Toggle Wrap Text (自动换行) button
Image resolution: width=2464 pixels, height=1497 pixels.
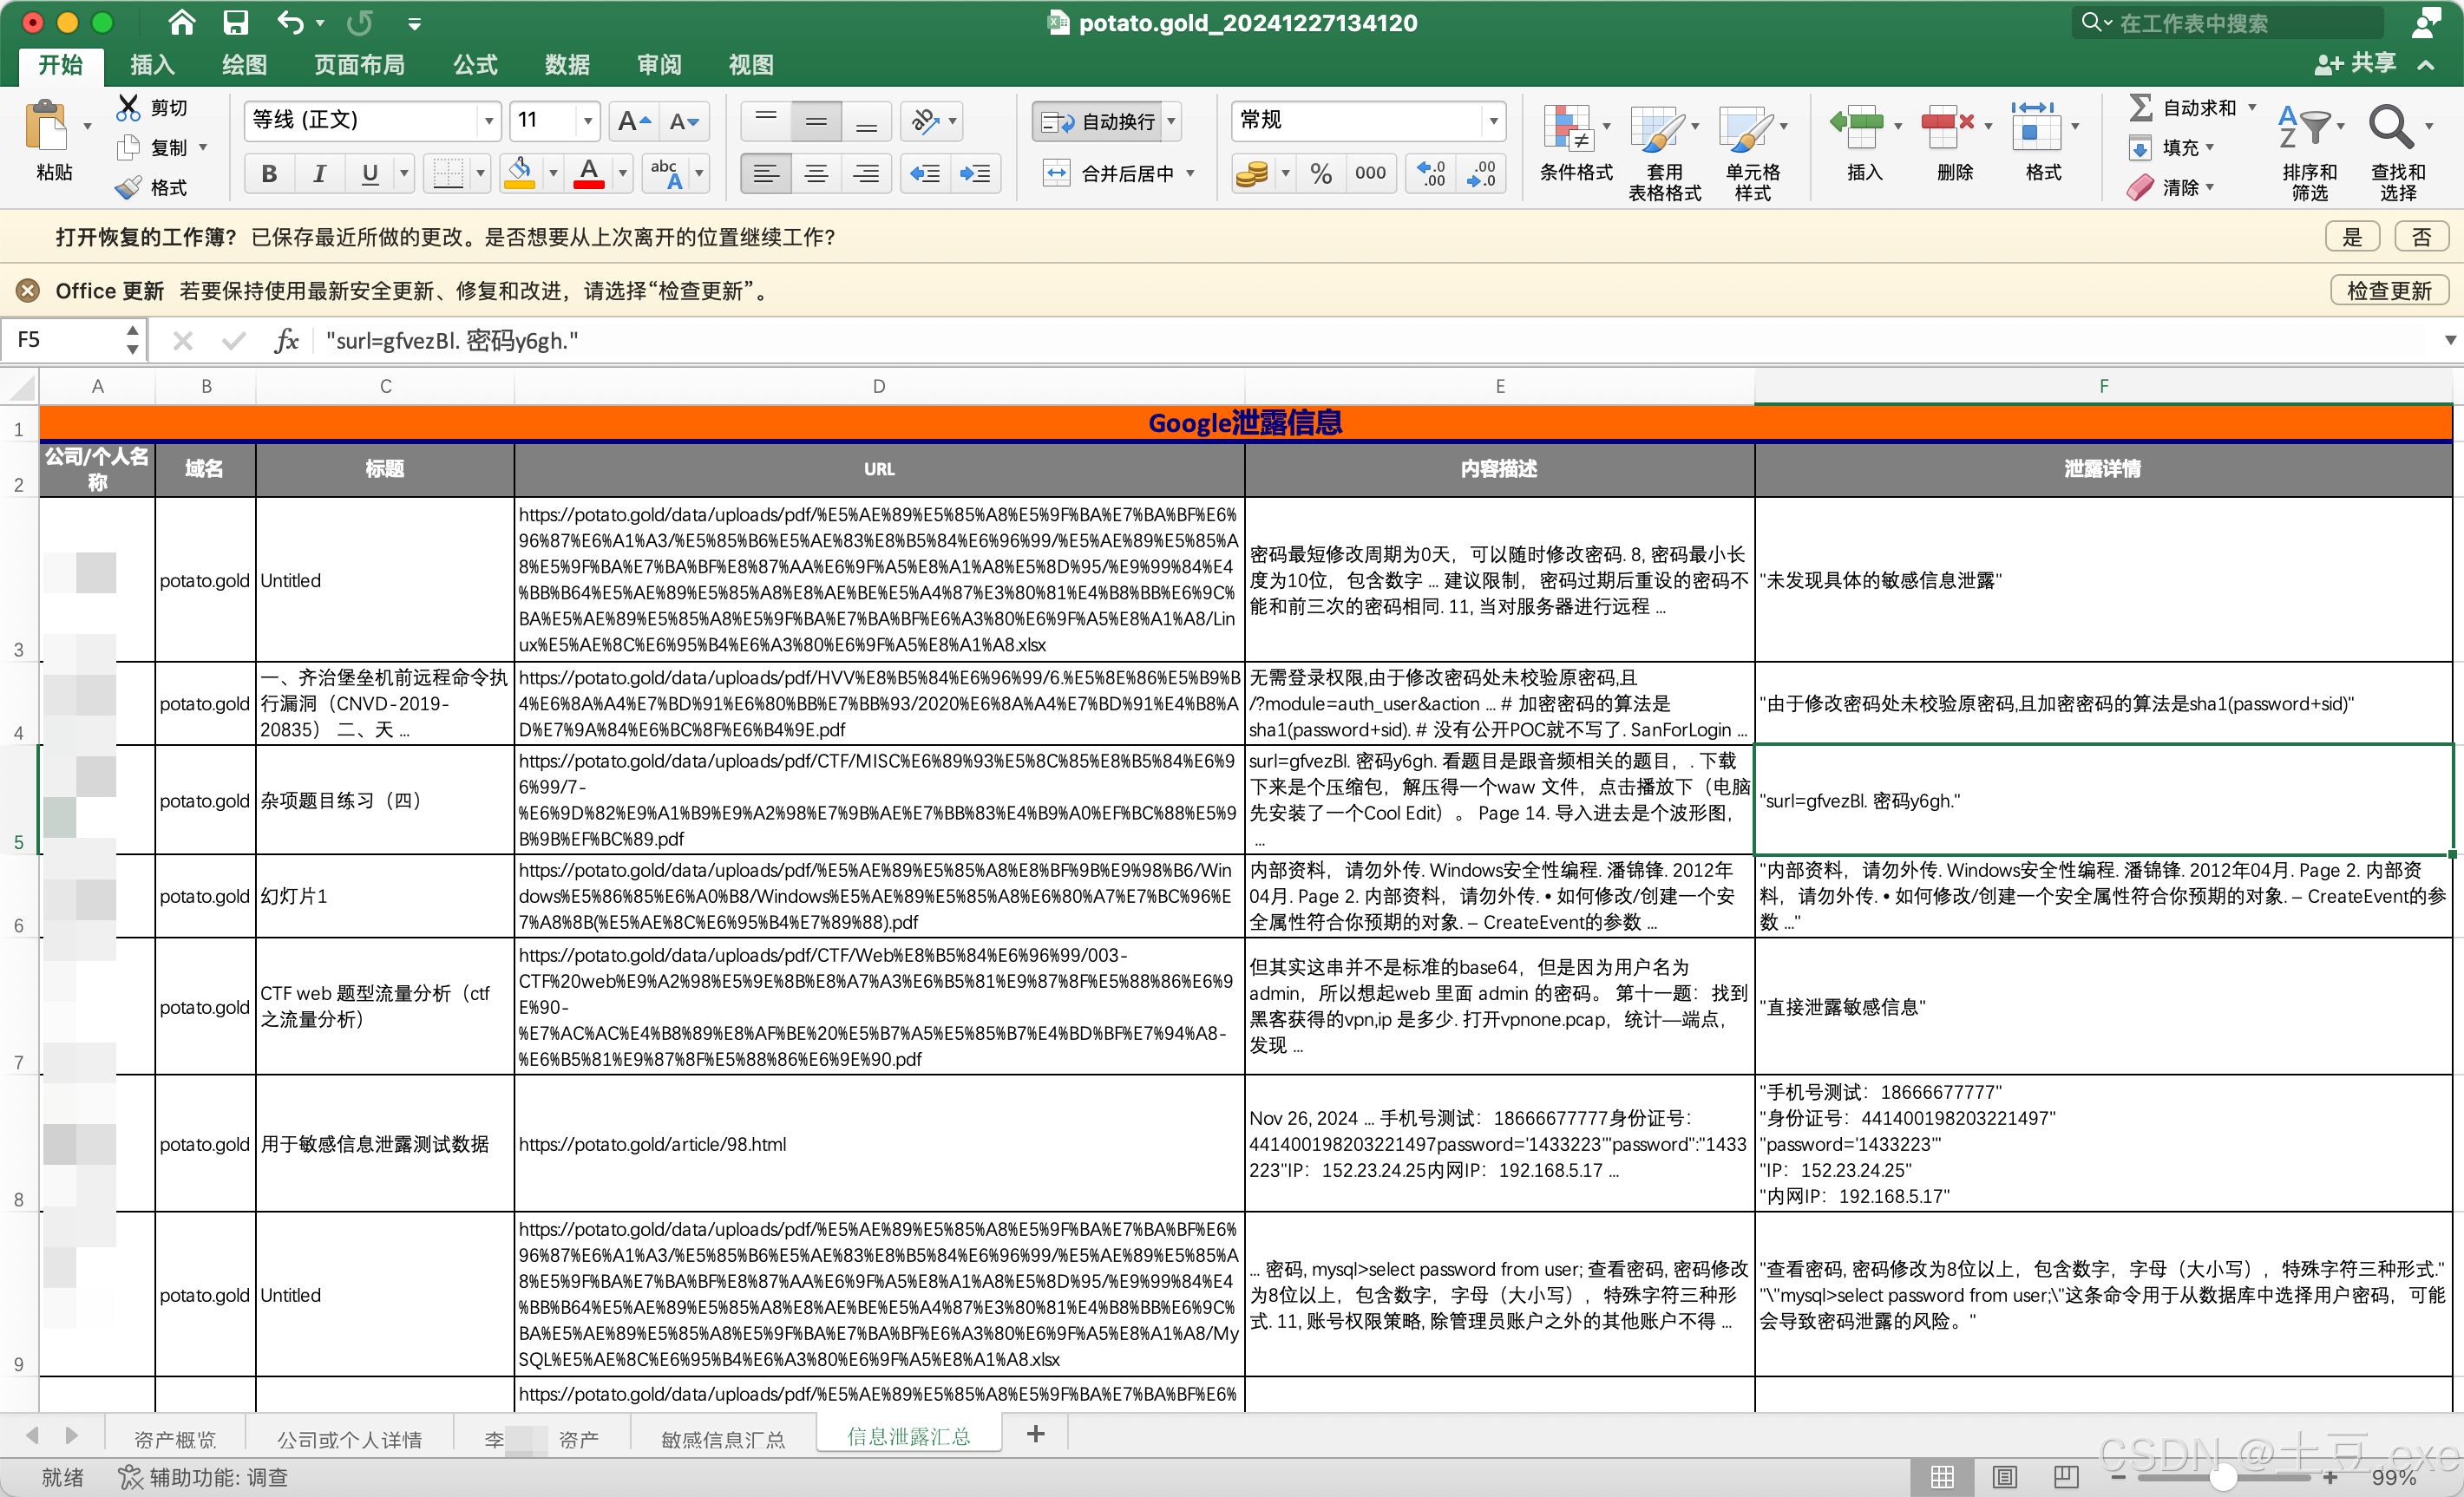[x=1098, y=121]
